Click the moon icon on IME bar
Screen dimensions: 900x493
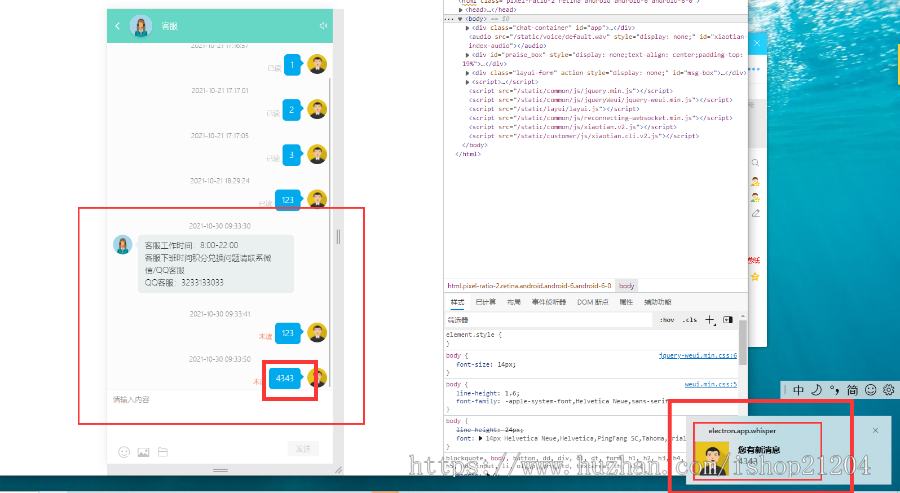click(816, 390)
